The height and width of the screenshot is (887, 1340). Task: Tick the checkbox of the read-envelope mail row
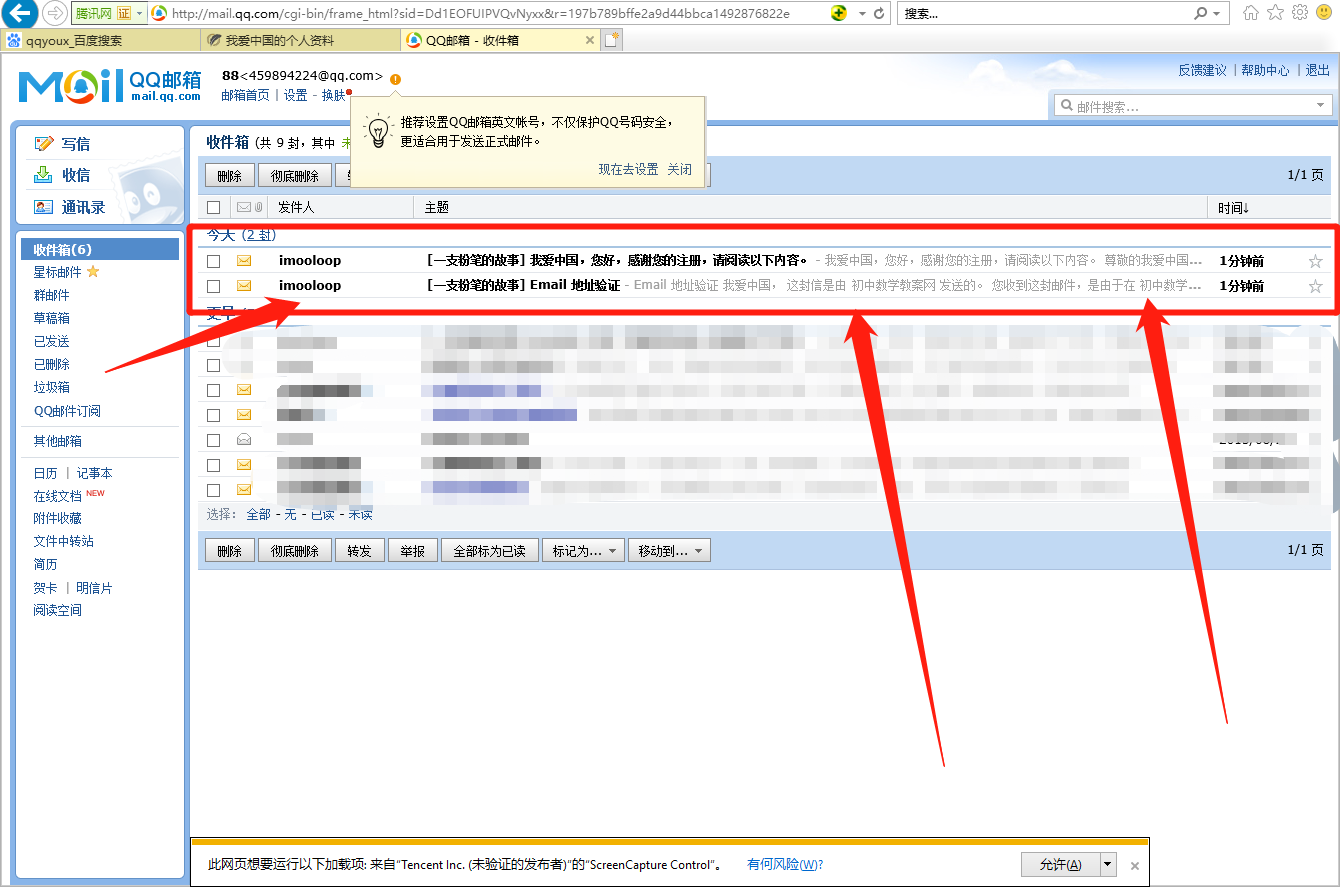[213, 440]
